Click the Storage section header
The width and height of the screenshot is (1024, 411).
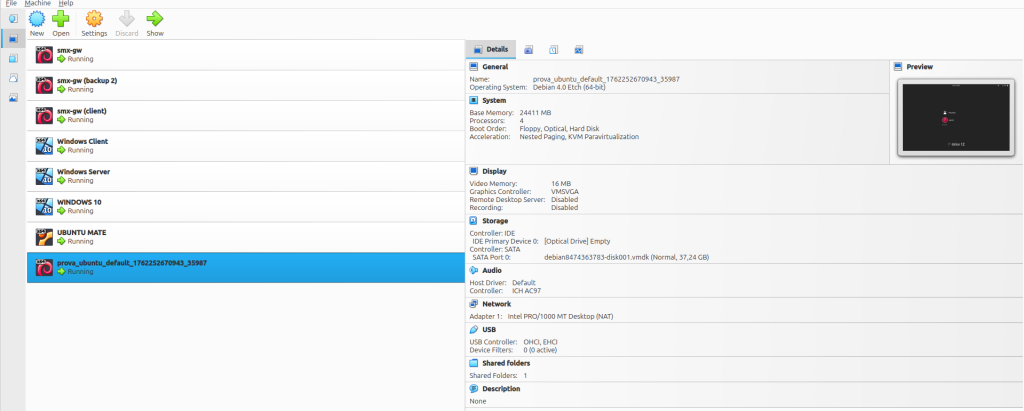pyautogui.click(x=495, y=220)
